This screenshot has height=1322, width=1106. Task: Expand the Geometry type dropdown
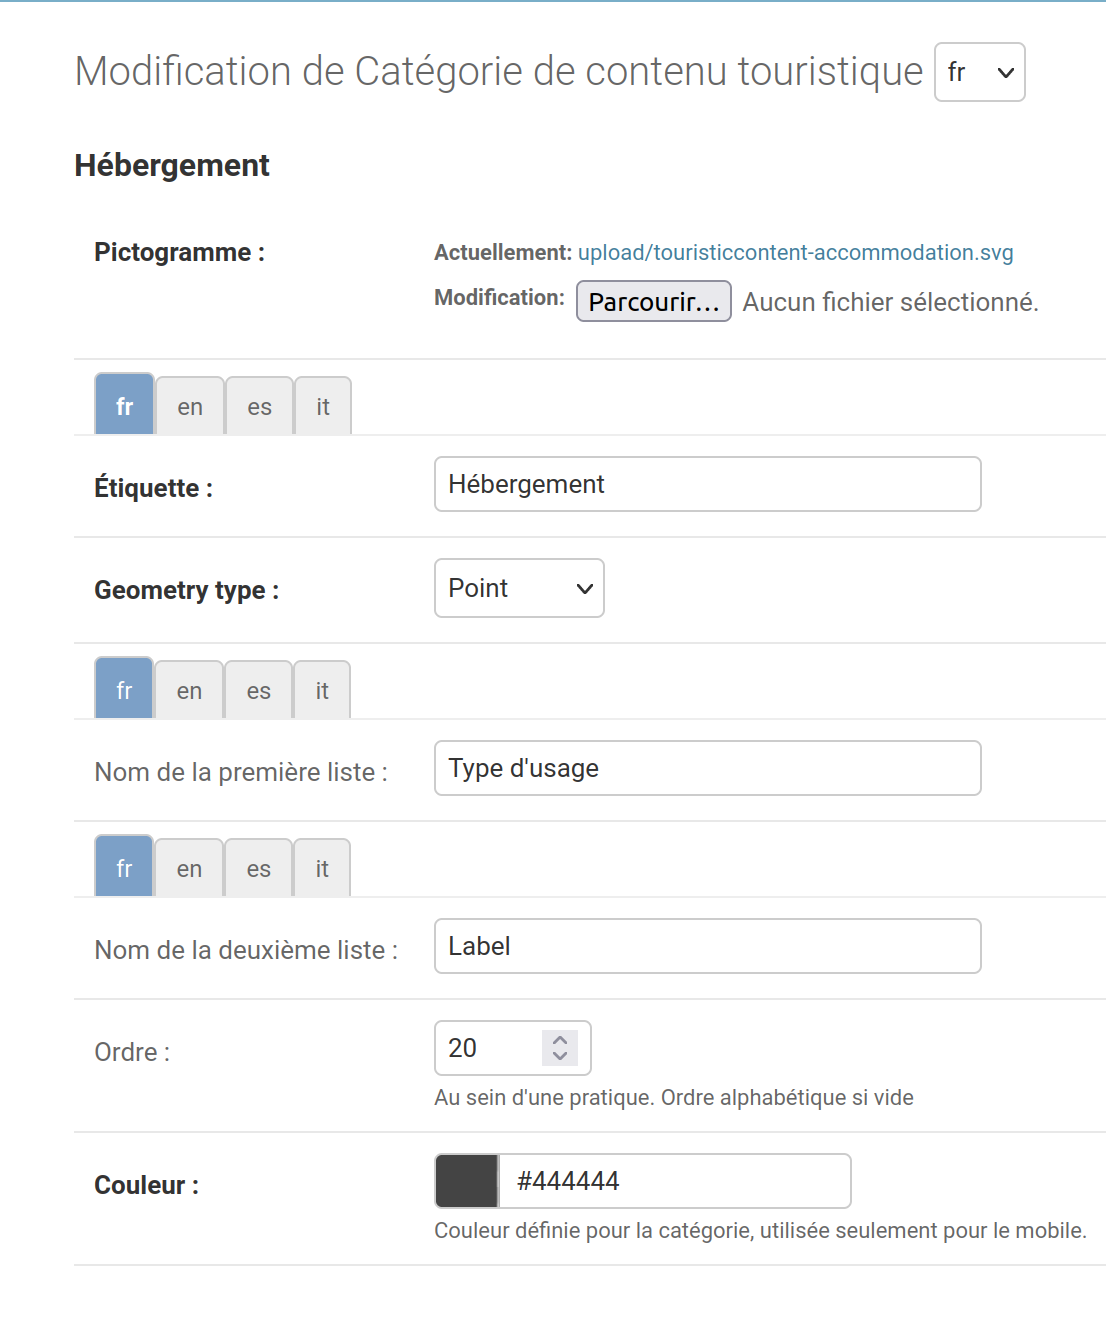point(519,588)
